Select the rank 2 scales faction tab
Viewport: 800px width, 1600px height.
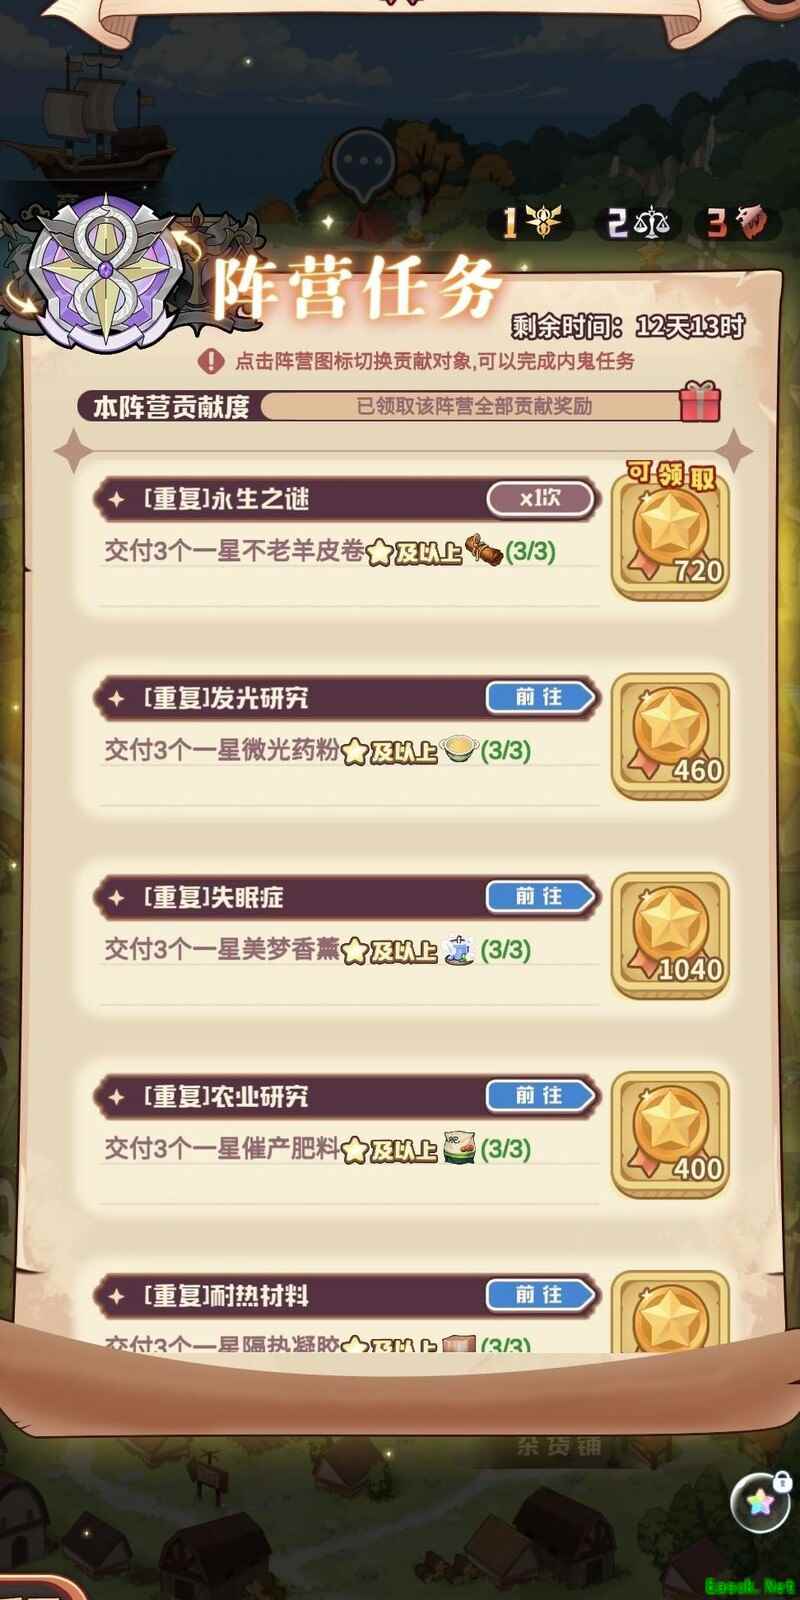pyautogui.click(x=636, y=222)
